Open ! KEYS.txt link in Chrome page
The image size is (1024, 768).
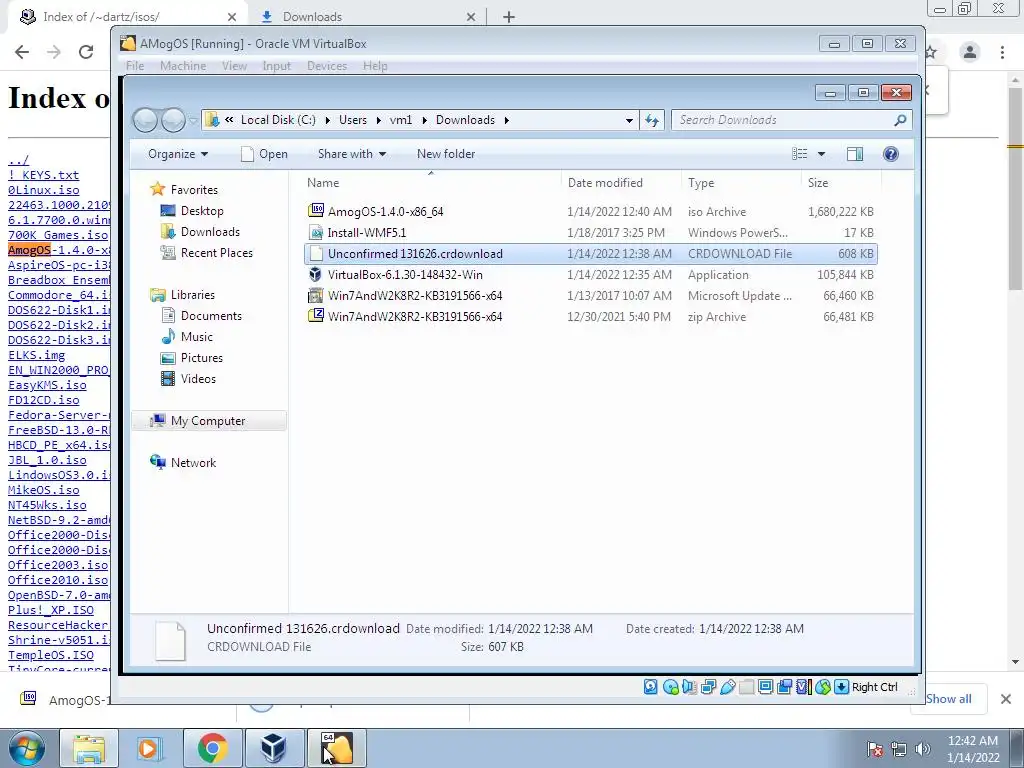point(44,175)
